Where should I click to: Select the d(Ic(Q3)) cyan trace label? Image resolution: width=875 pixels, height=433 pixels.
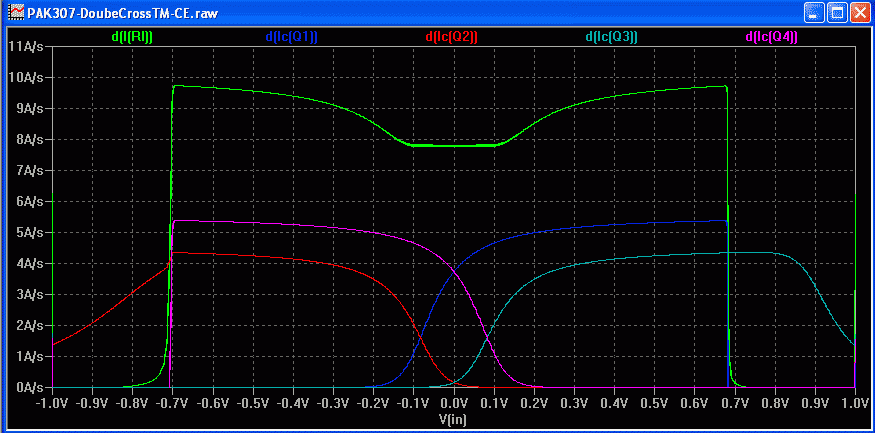tap(611, 36)
